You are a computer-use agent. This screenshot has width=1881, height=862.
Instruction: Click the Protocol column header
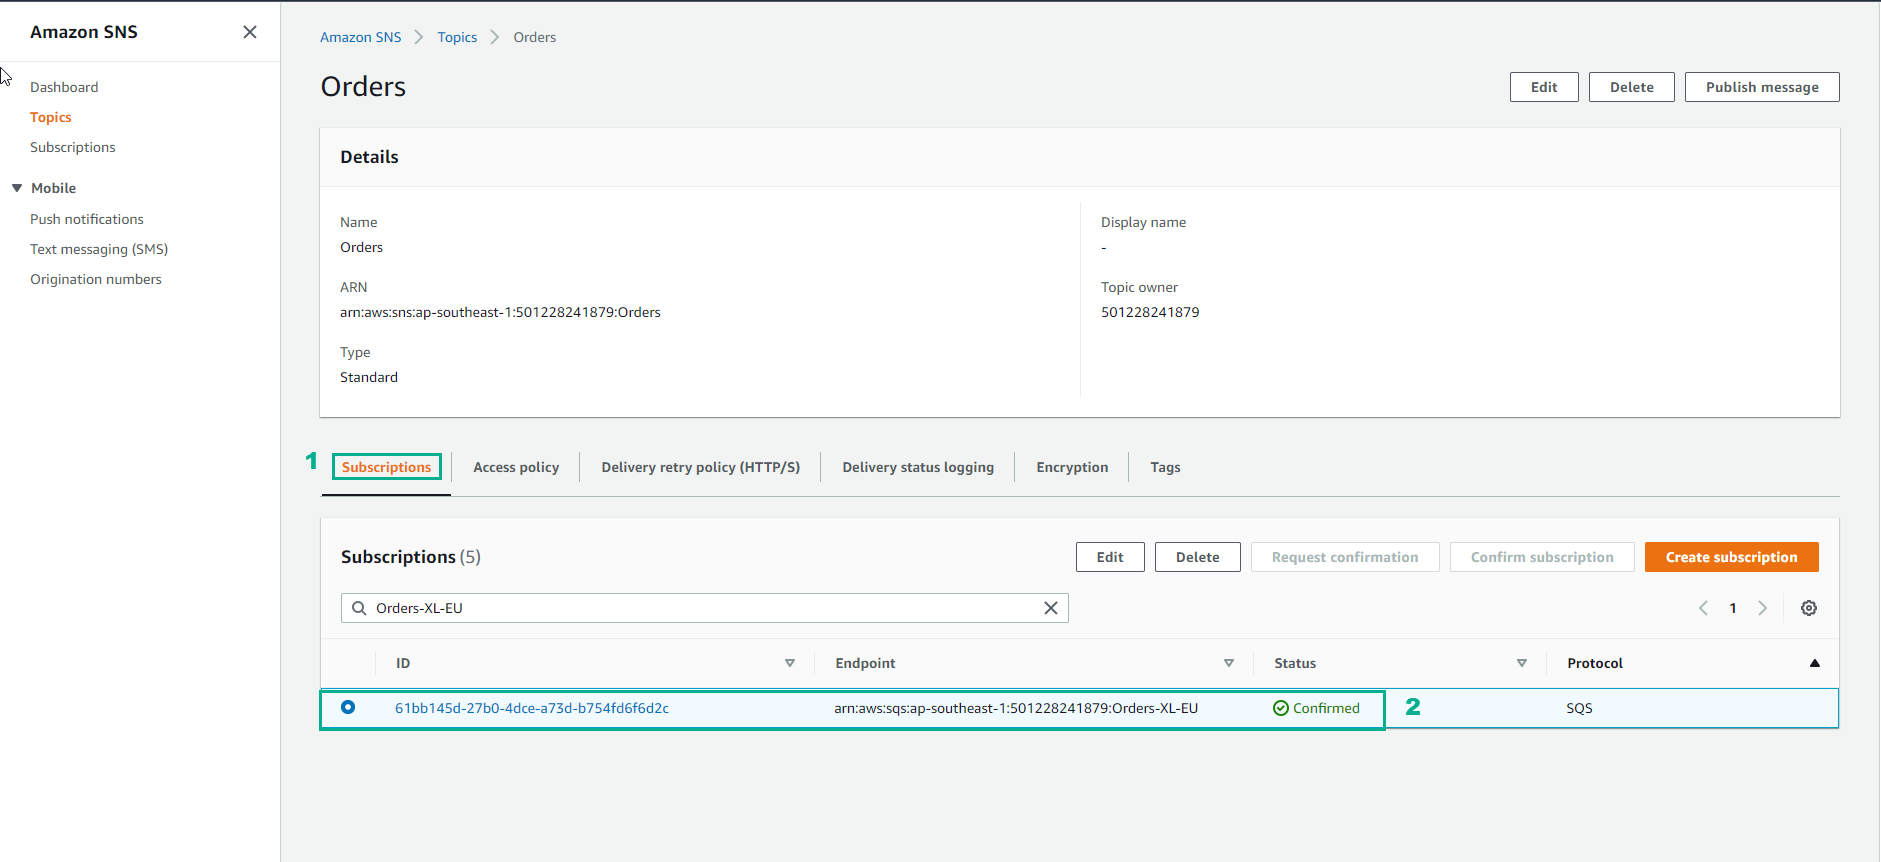[1595, 663]
